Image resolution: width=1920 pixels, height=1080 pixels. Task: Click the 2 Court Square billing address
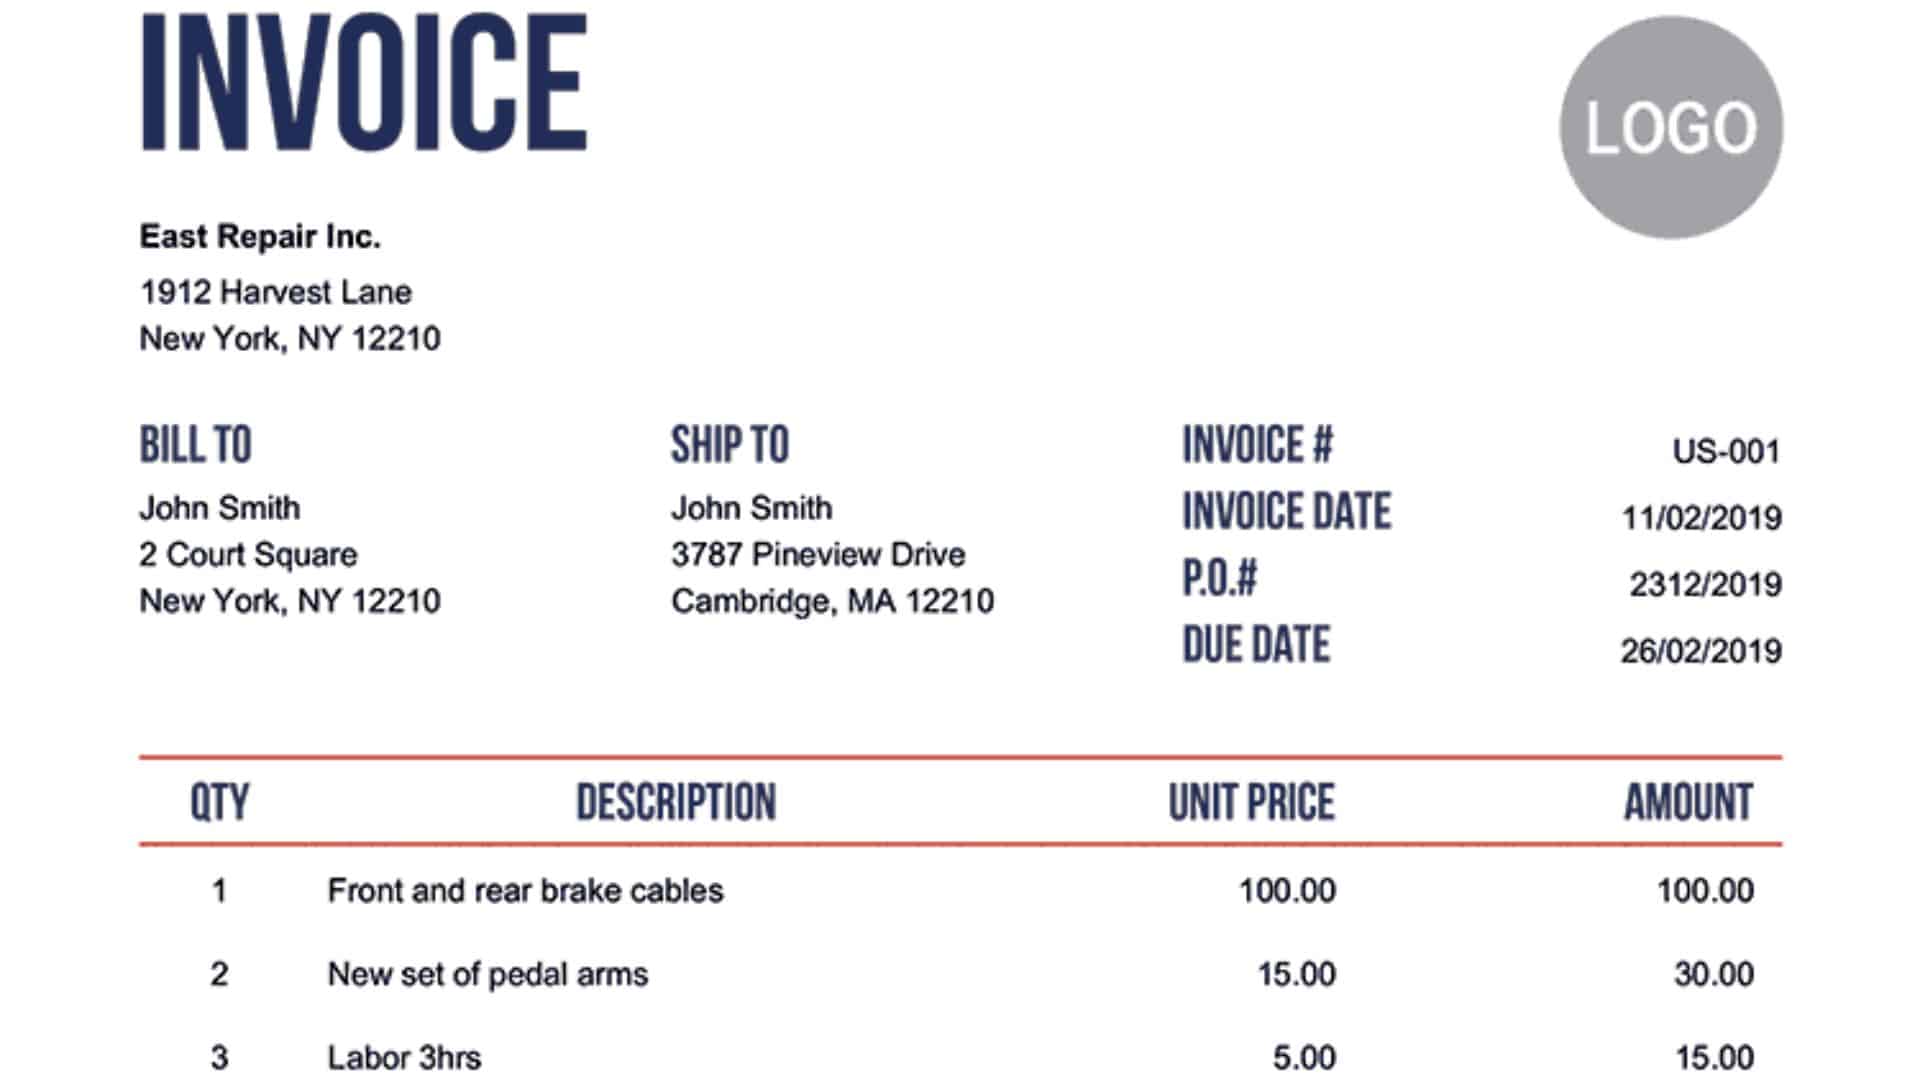tap(248, 554)
